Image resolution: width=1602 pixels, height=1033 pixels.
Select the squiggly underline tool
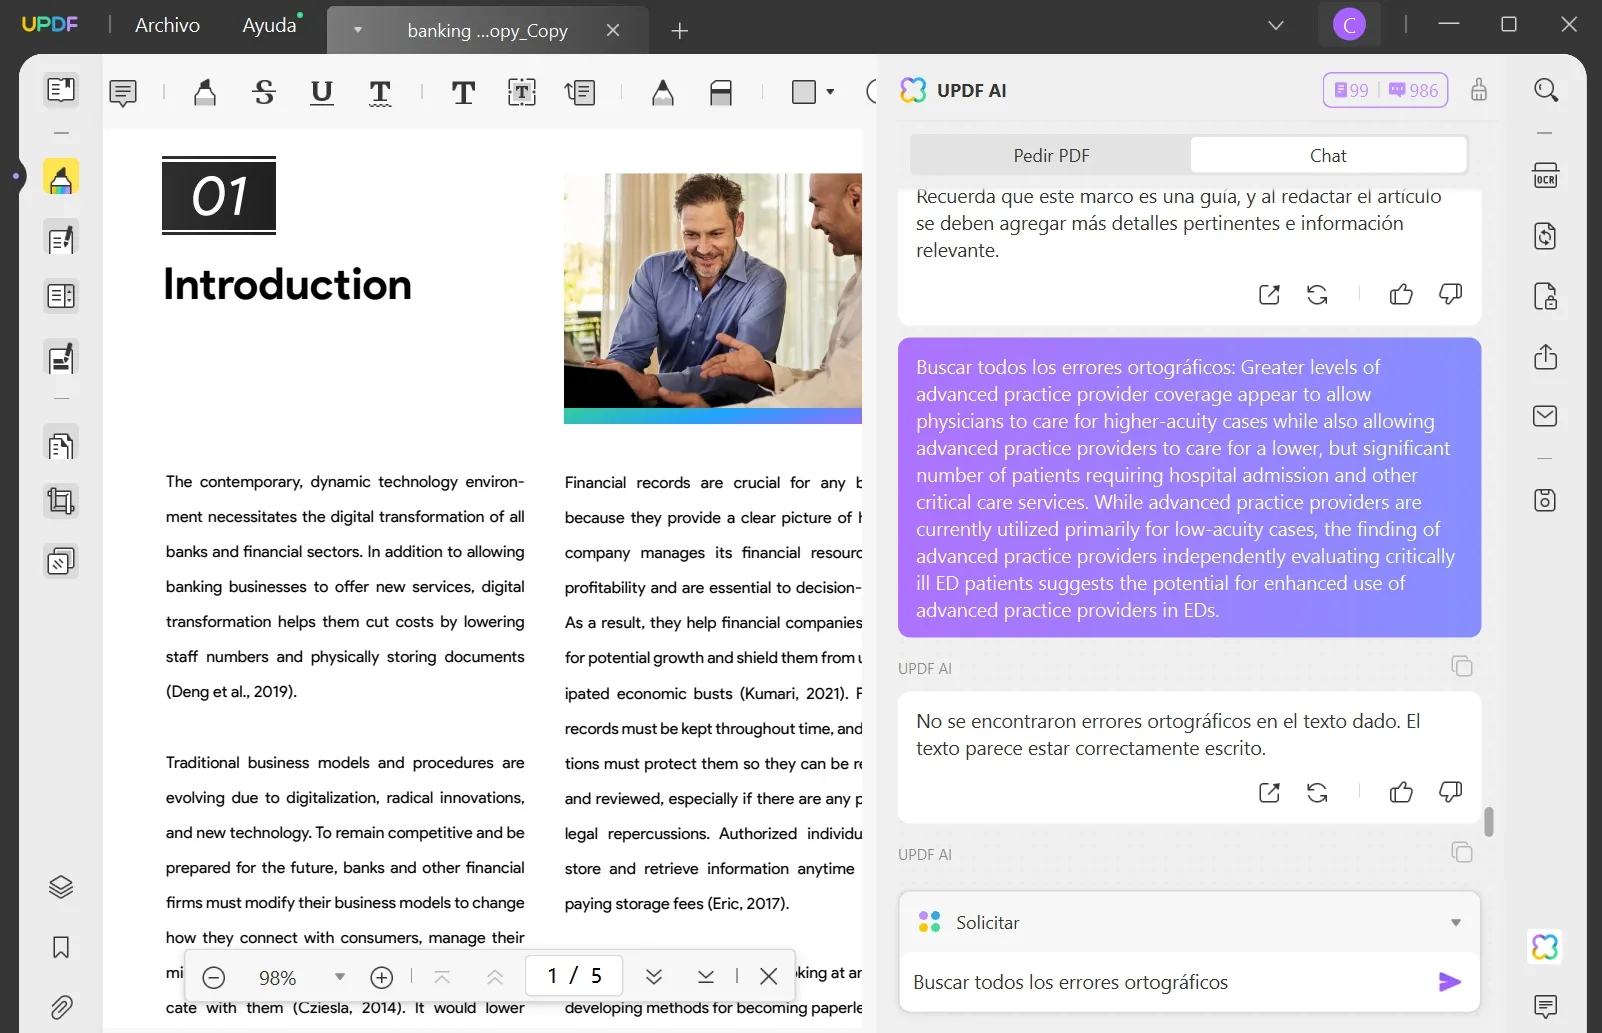[x=380, y=93]
